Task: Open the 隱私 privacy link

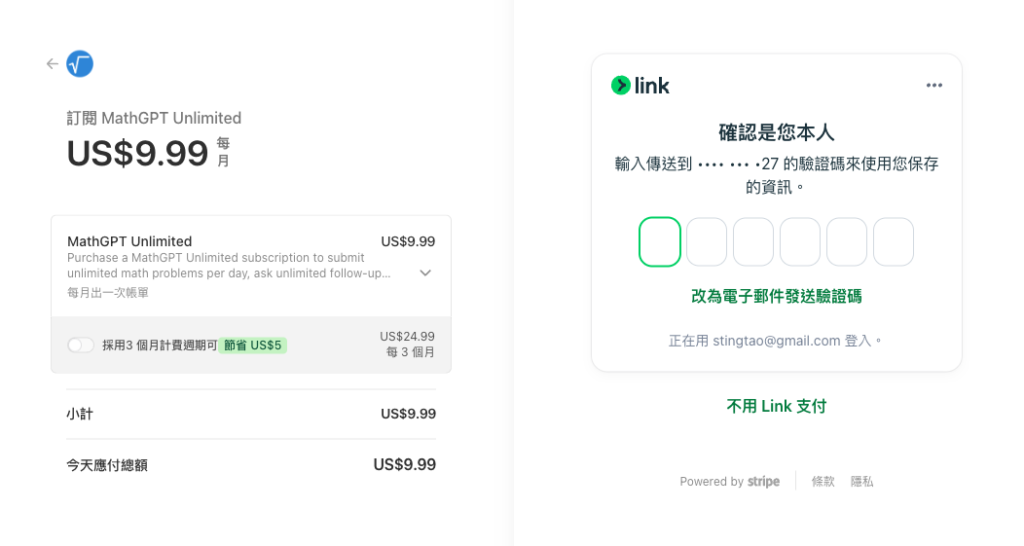Action: [861, 481]
